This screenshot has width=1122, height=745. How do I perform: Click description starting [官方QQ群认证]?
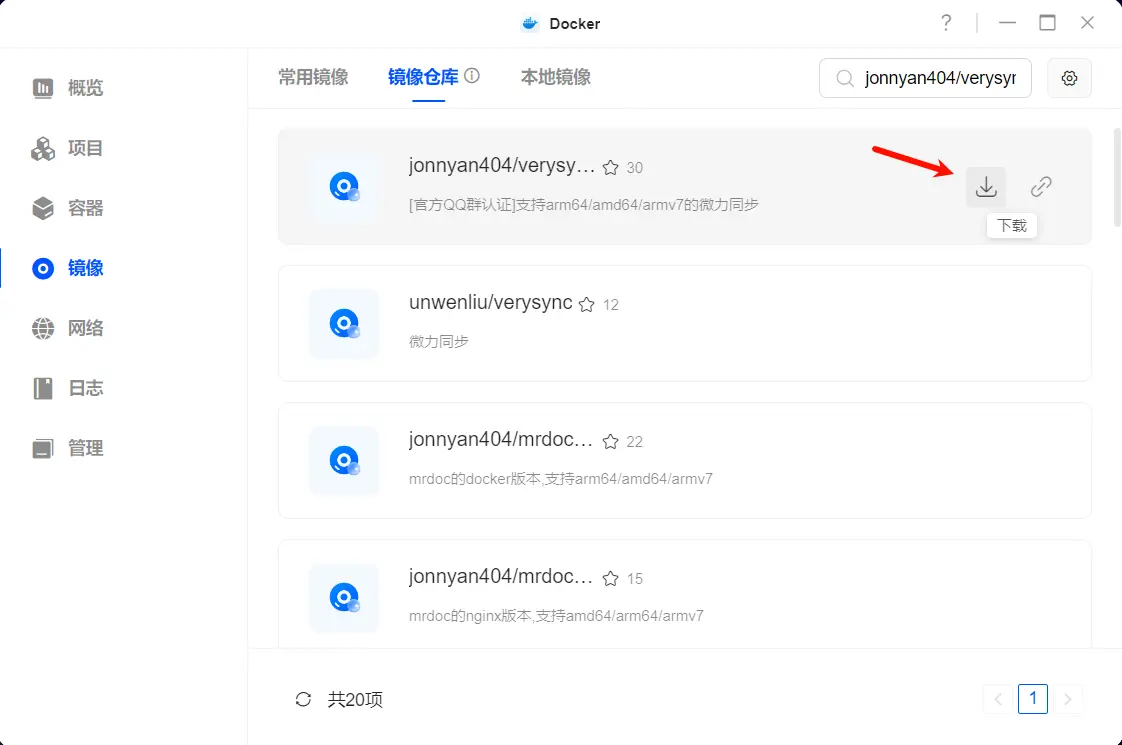583,205
